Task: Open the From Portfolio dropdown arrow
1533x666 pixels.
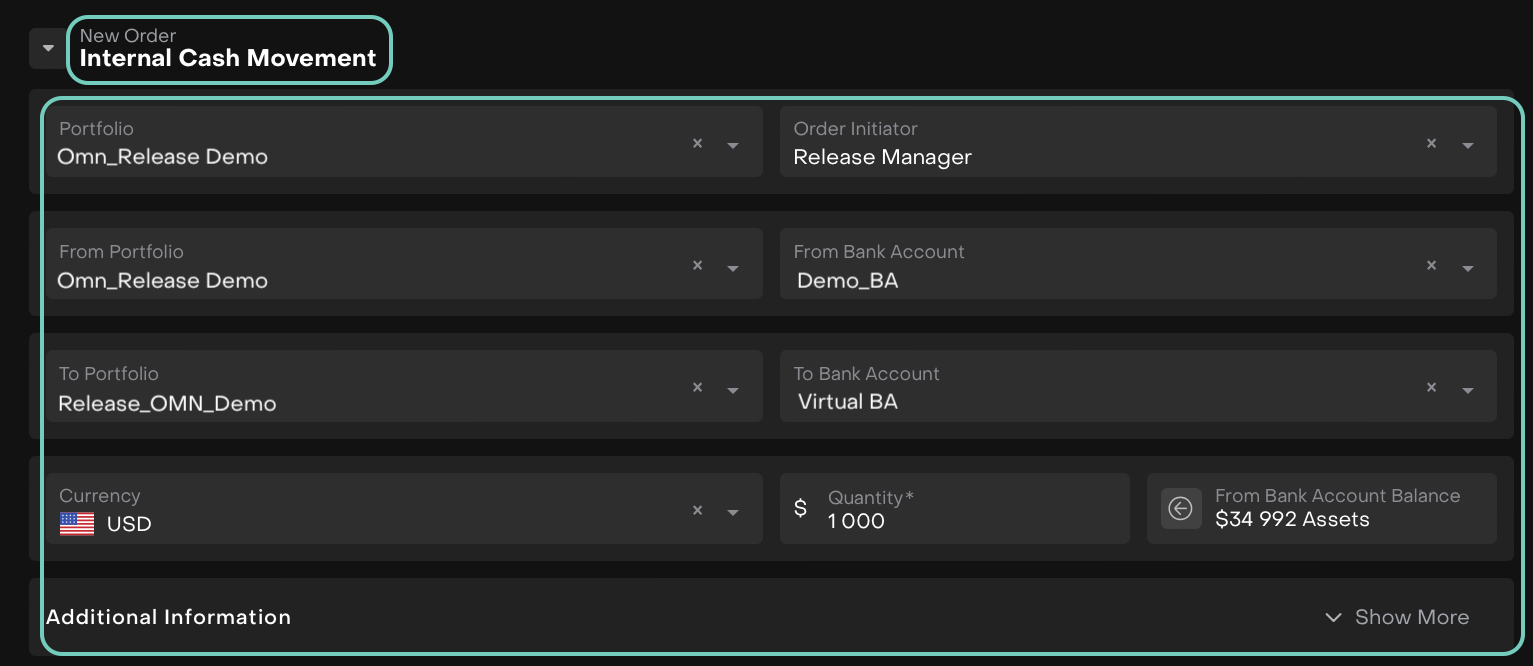Action: point(733,268)
